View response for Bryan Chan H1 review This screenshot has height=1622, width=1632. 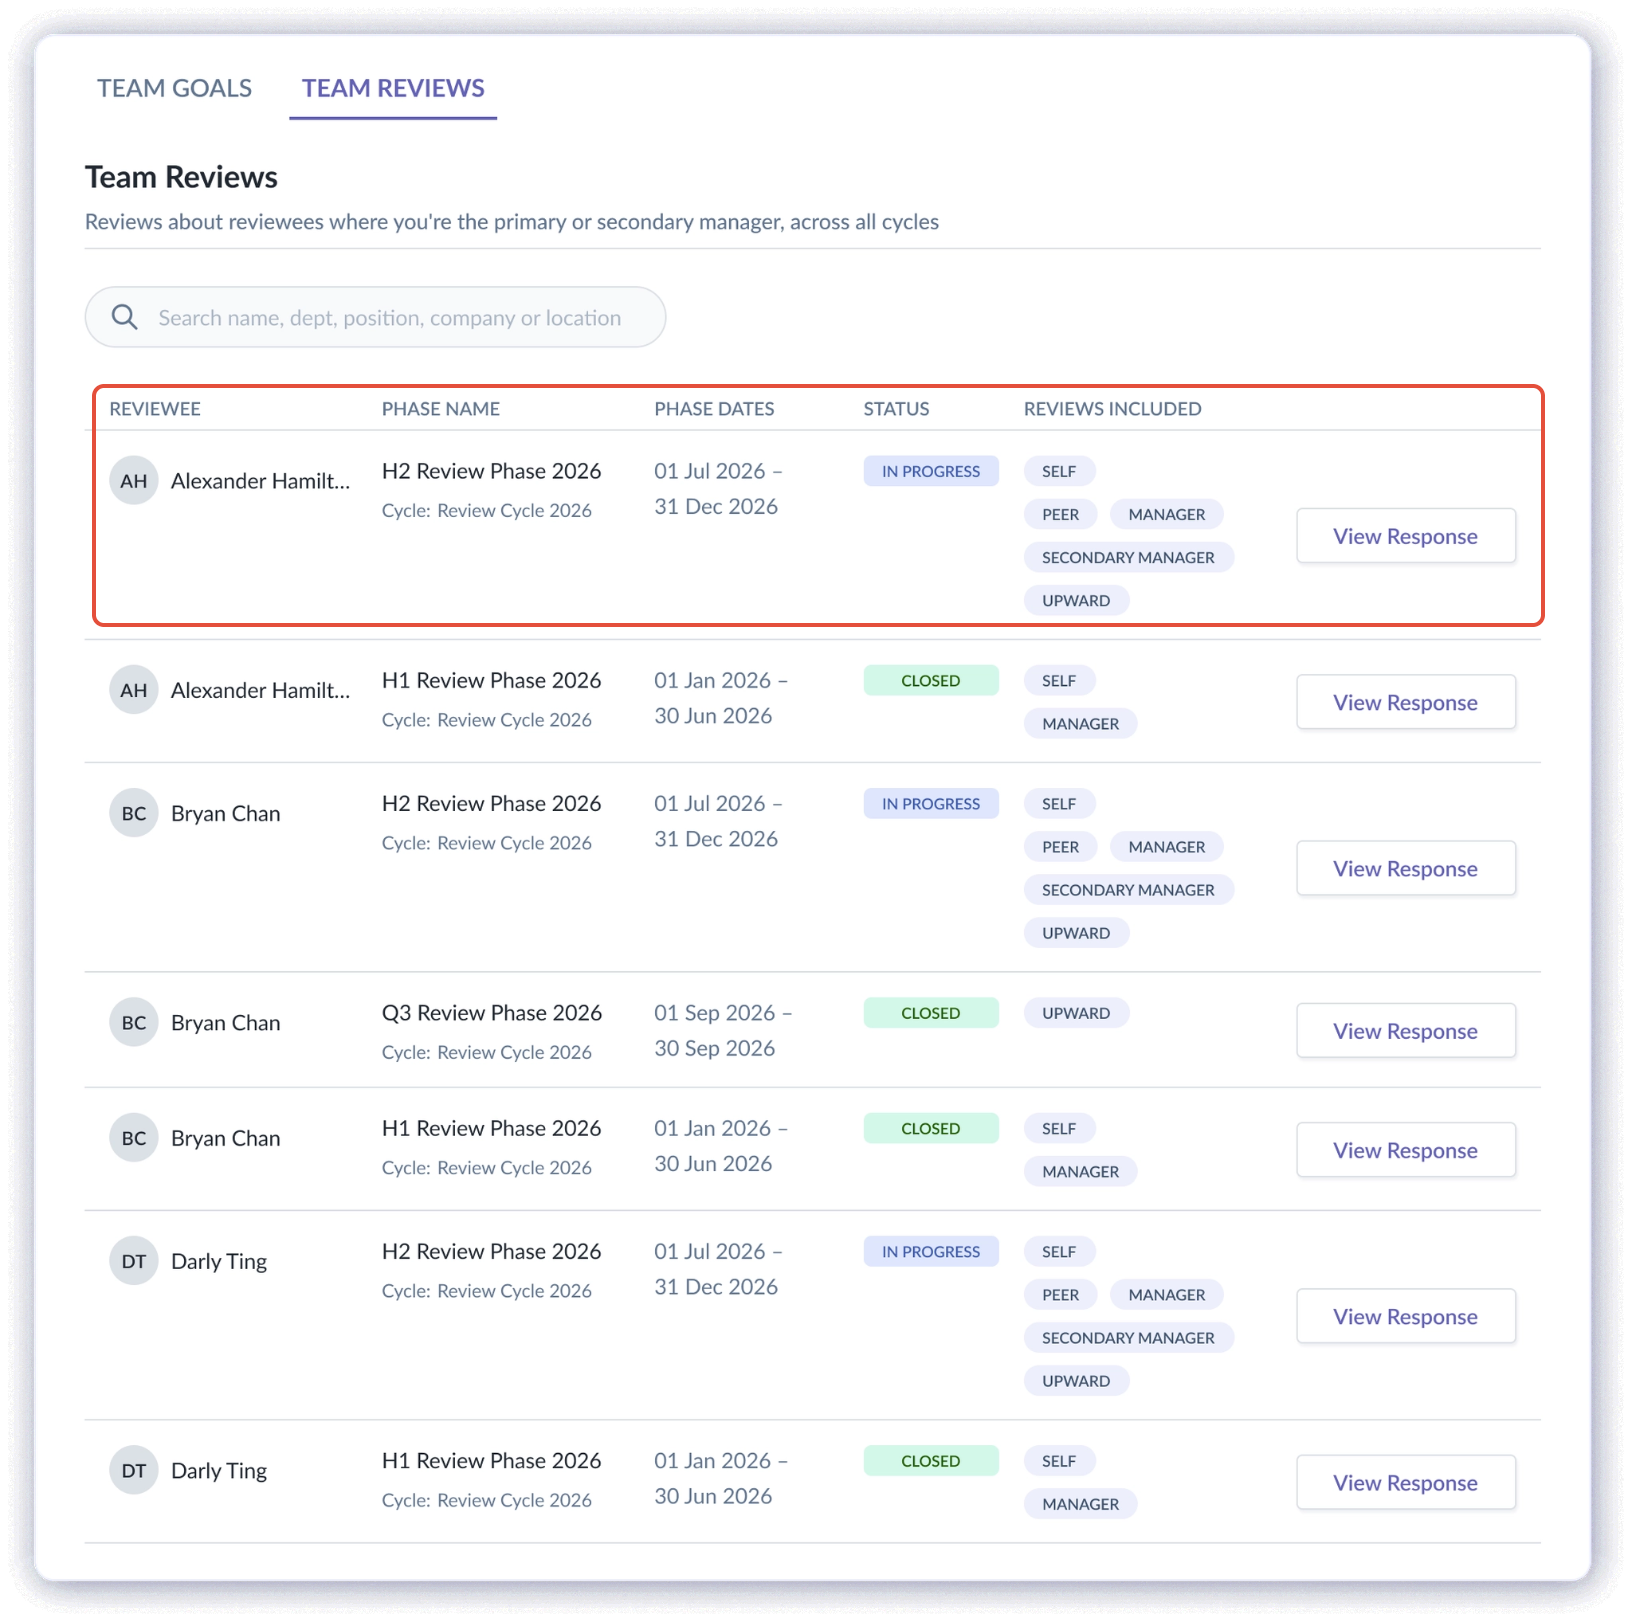tap(1405, 1150)
